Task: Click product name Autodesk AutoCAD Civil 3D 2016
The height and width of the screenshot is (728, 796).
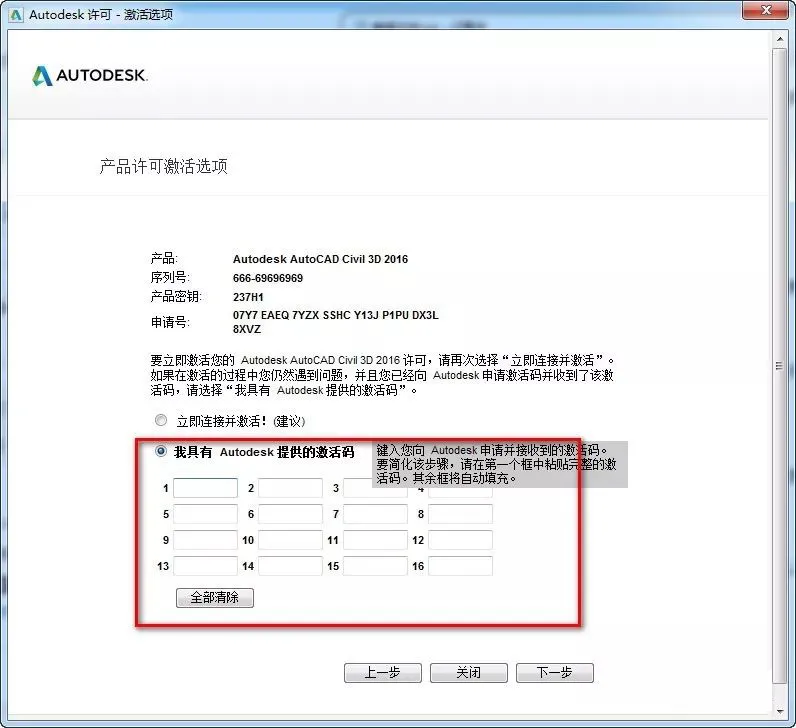Action: coord(320,259)
